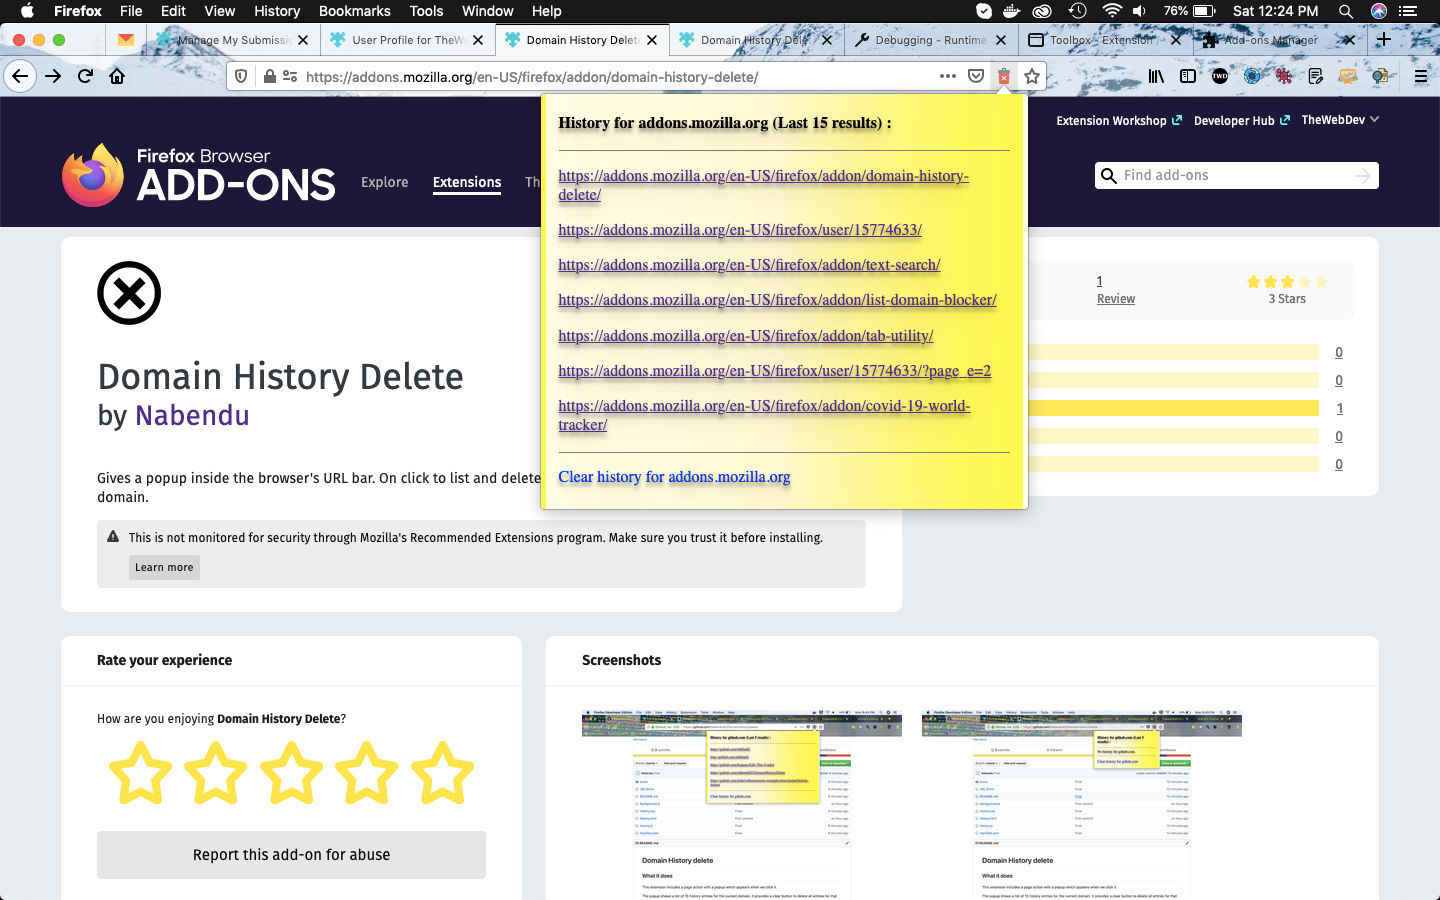Screen dimensions: 1440x900
Task: Switch to Debugging - Runtime tab
Action: (x=930, y=40)
